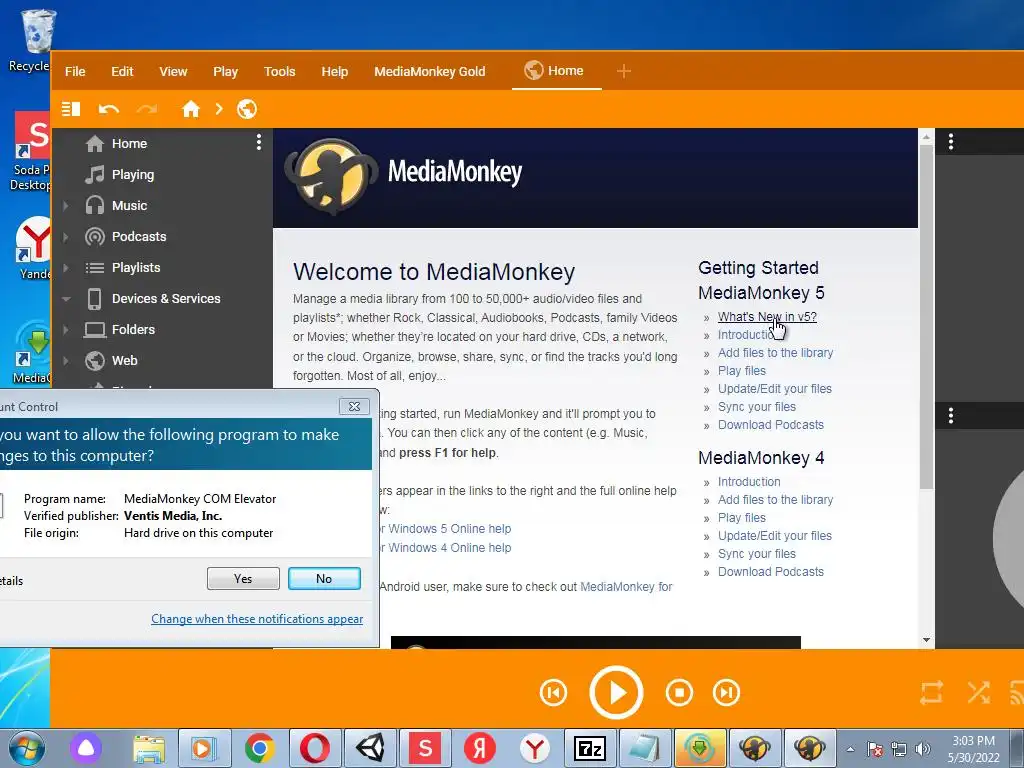Open the Play menu
1024x768 pixels.
(225, 71)
